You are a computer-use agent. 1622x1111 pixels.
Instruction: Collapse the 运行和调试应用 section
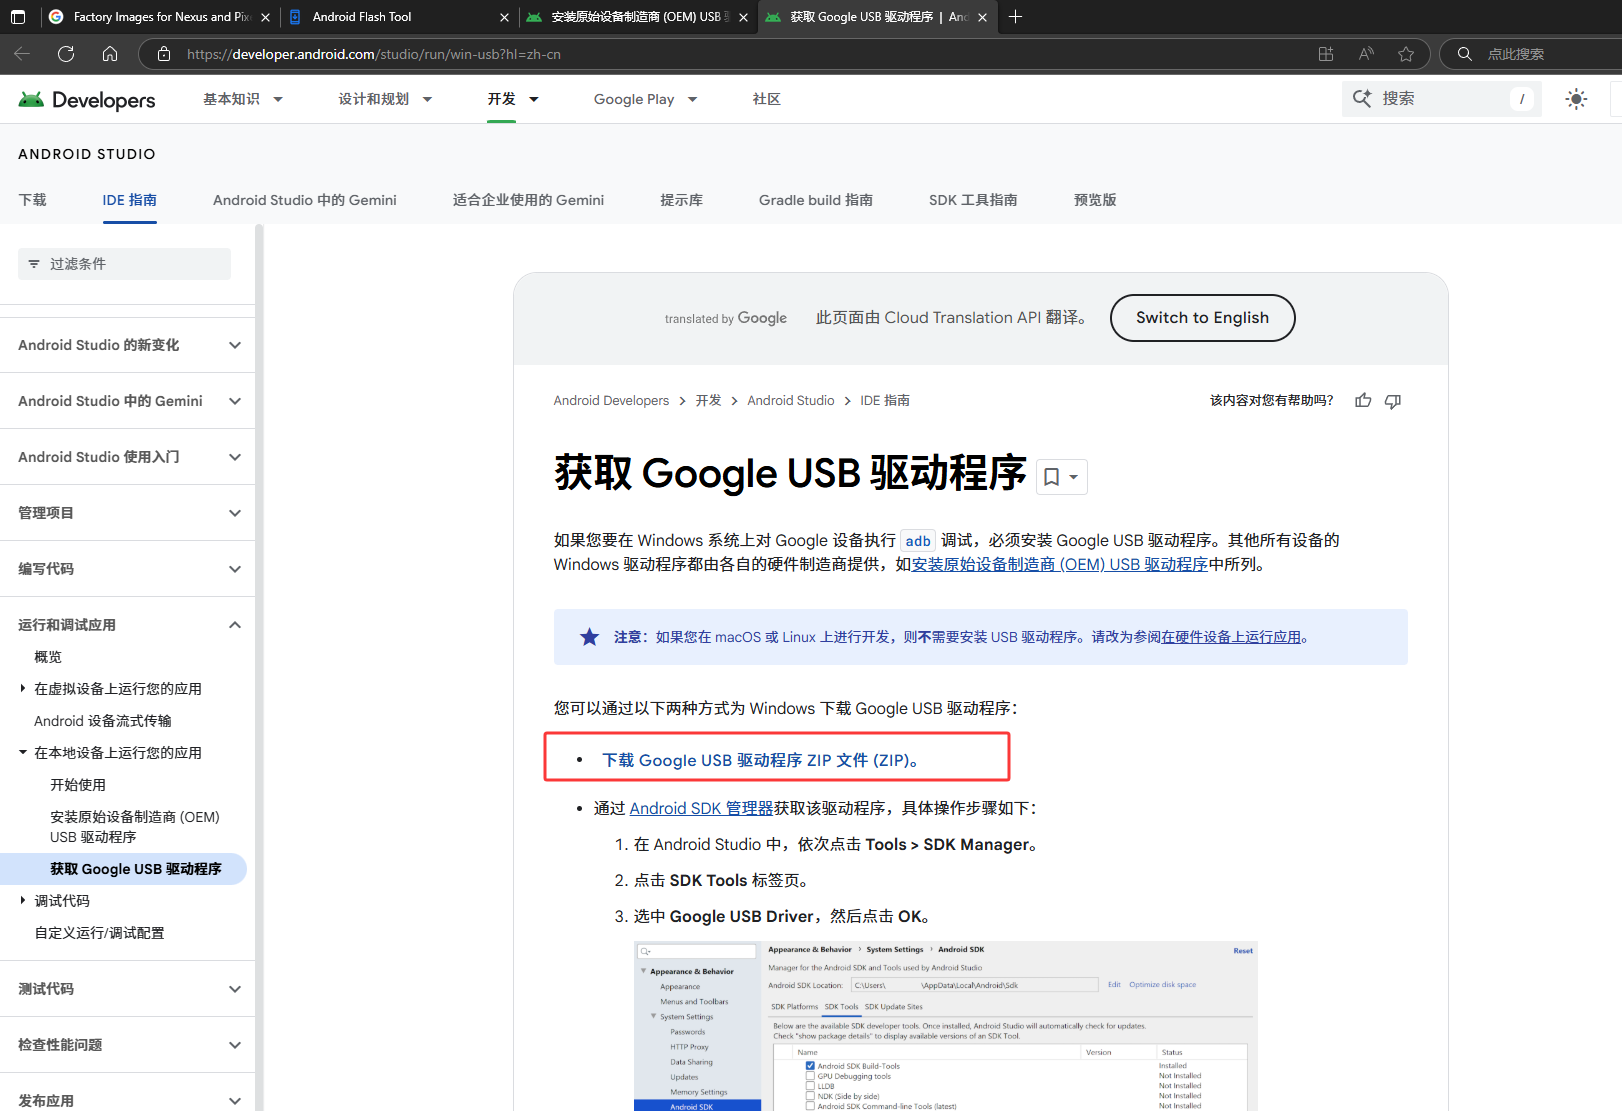point(235,625)
